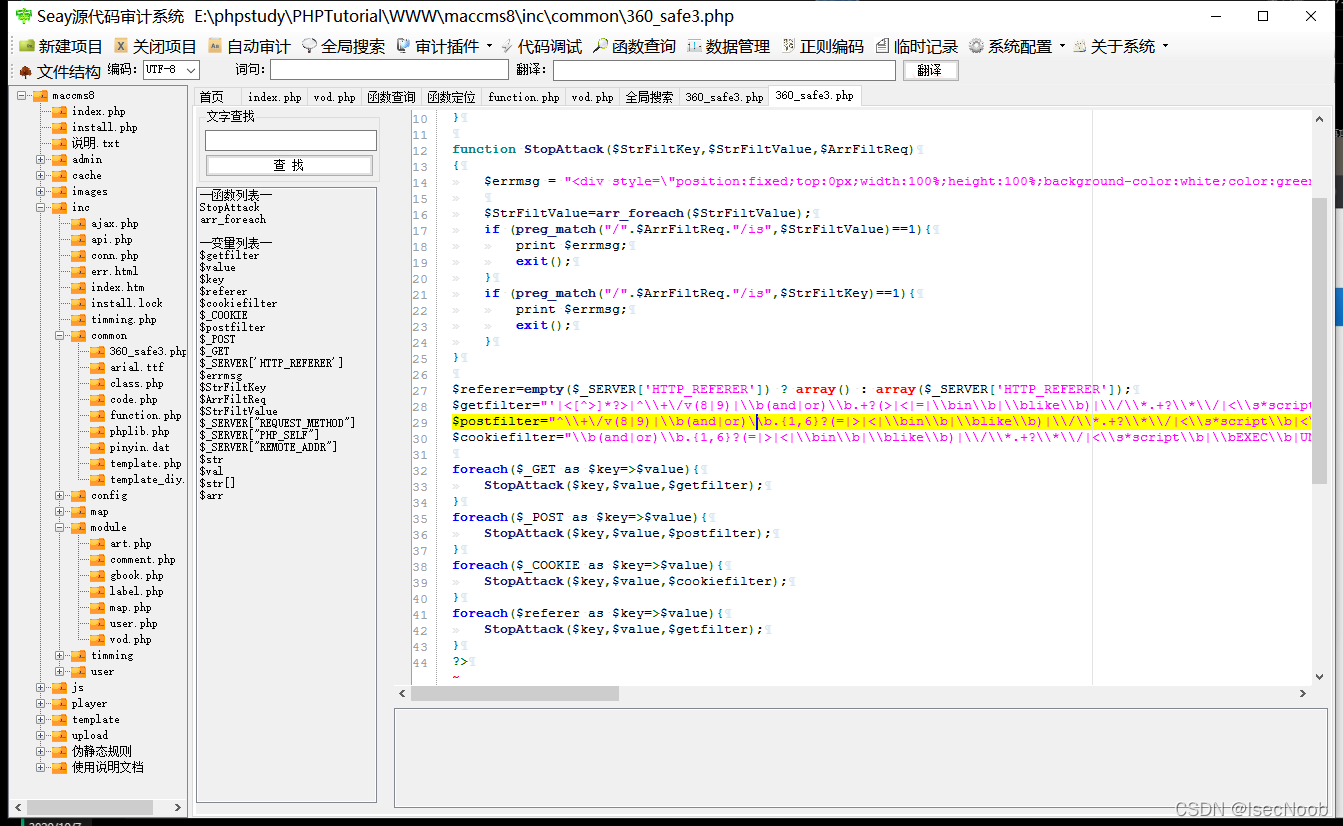
Task: Select arr_foreach in the function list
Action: 232,220
